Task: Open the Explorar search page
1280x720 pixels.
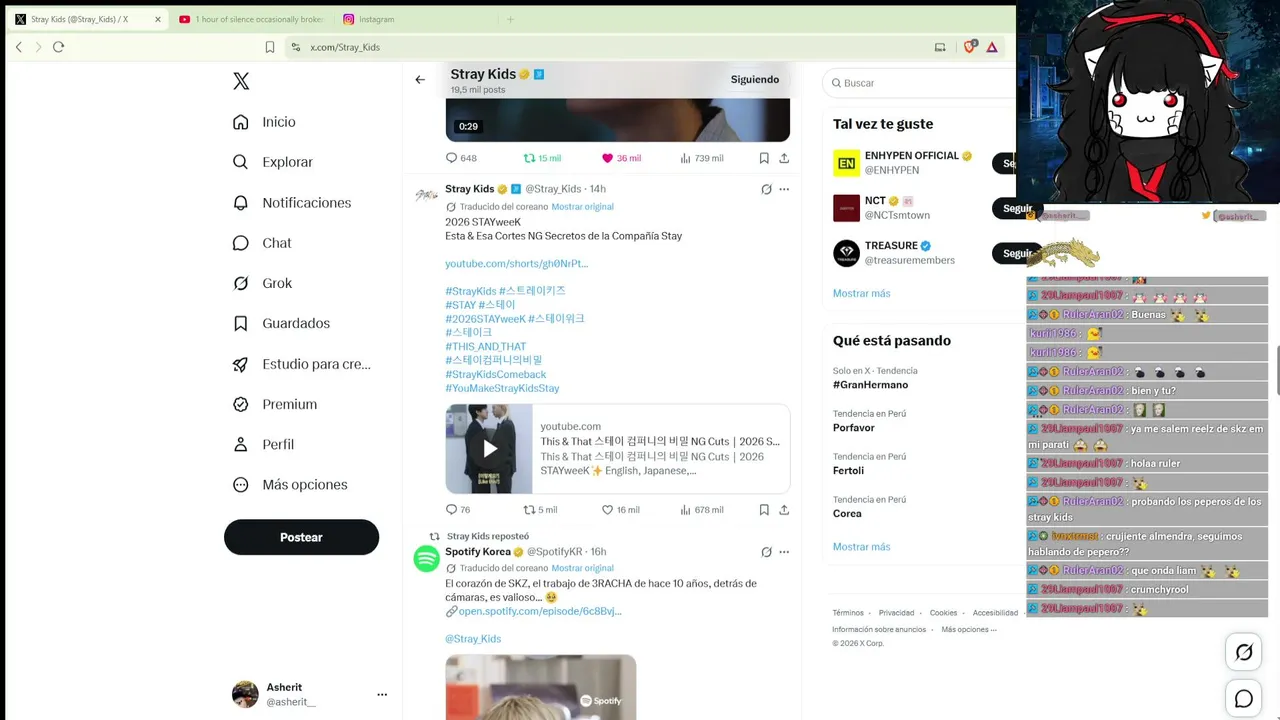Action: click(x=273, y=162)
